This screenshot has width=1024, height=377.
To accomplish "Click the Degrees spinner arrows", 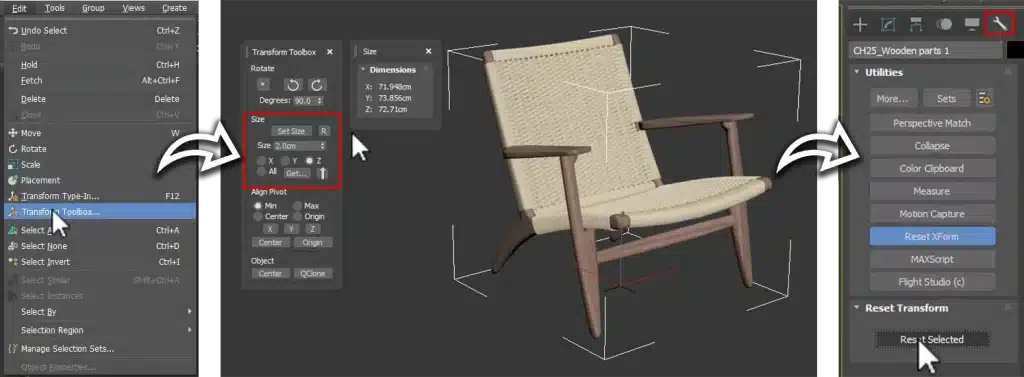I will (319, 101).
